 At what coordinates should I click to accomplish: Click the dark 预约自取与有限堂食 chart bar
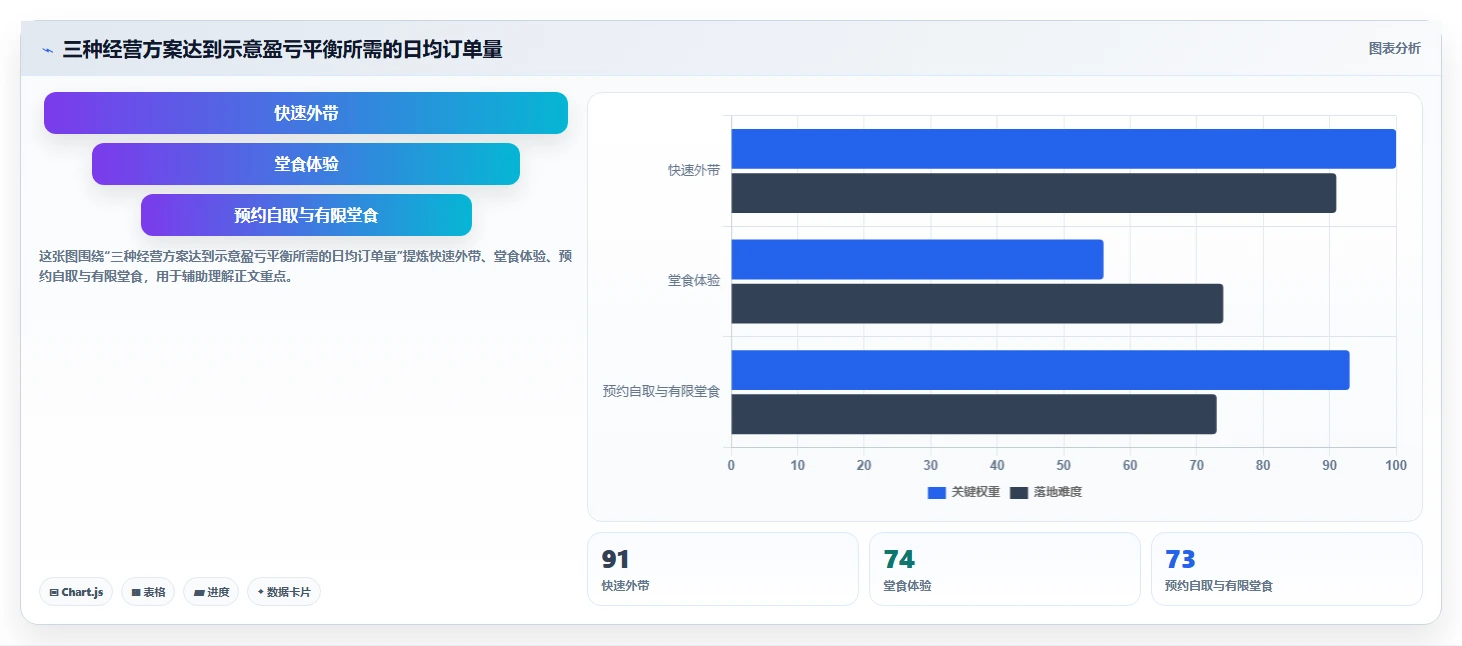pos(973,414)
